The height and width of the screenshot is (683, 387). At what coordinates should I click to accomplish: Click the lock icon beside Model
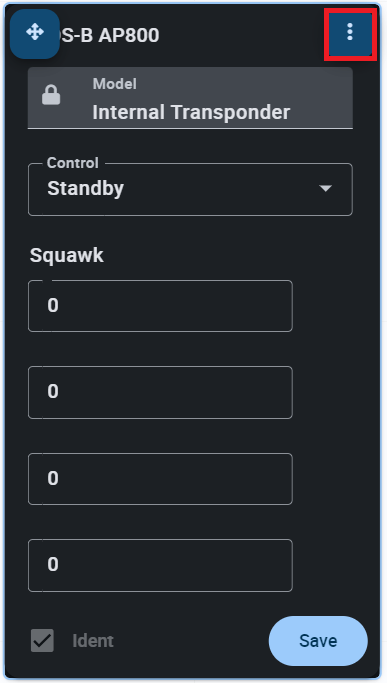(51, 95)
